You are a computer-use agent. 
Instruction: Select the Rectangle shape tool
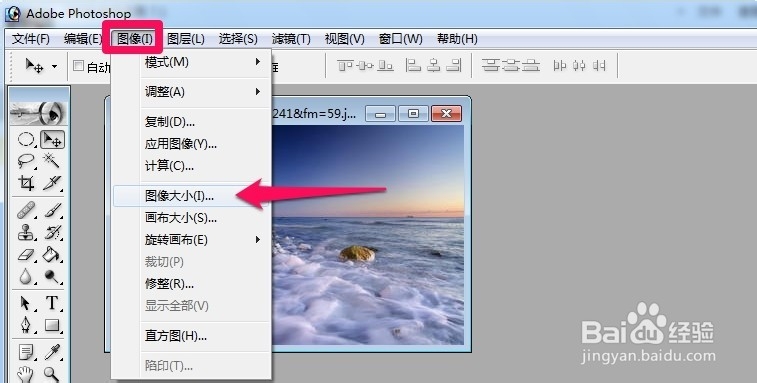pos(52,325)
